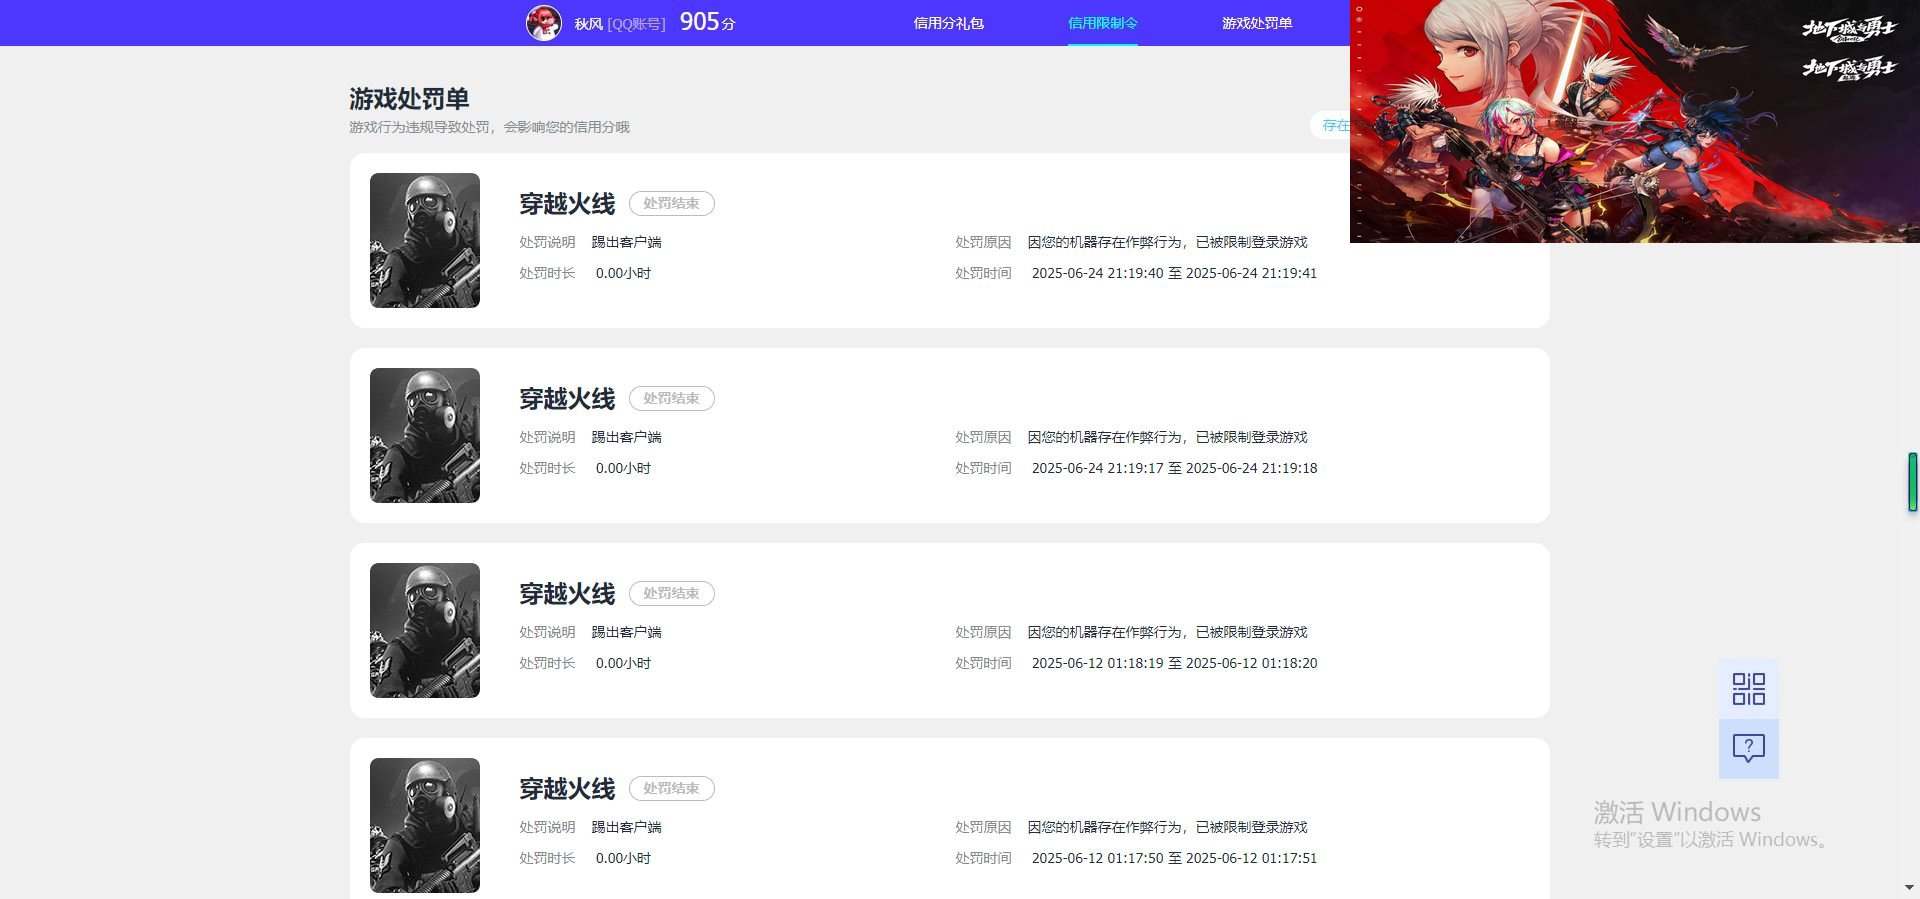The width and height of the screenshot is (1920, 899).
Task: Click the 游戏处罚单 page heading
Action: click(x=409, y=98)
